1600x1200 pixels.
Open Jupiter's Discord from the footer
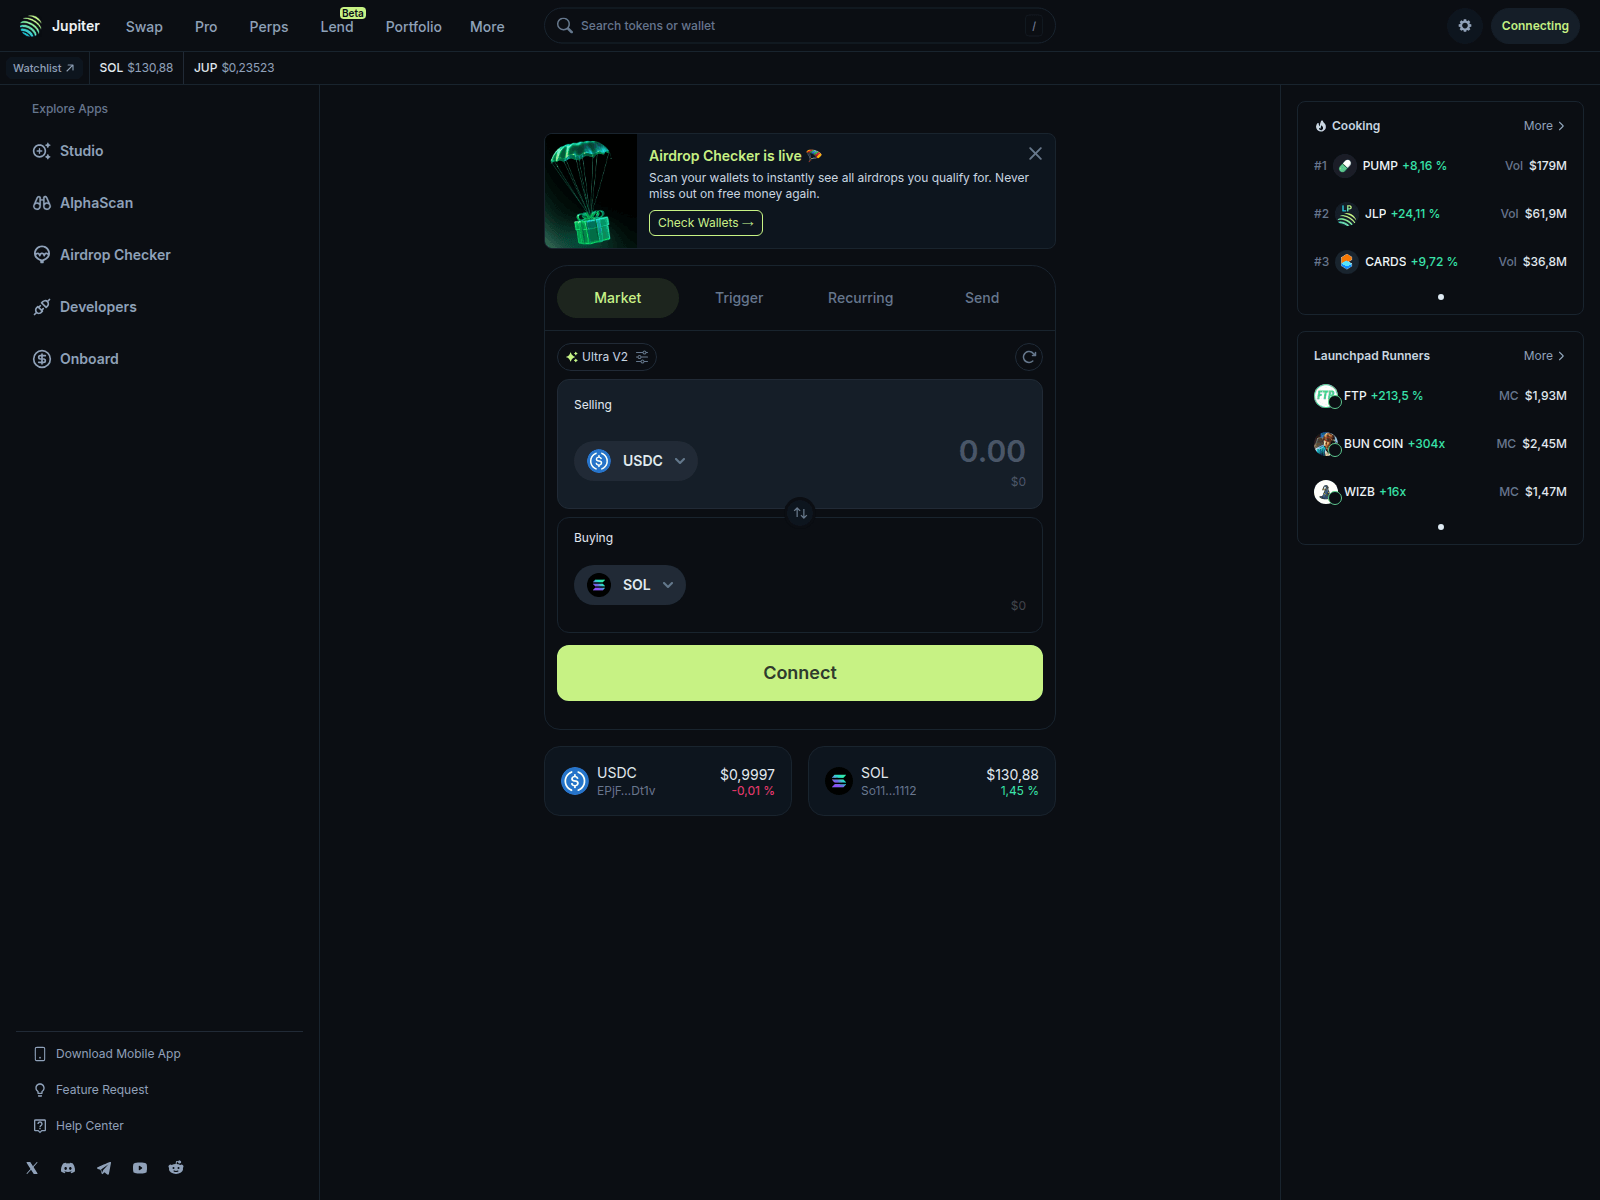coord(68,1167)
